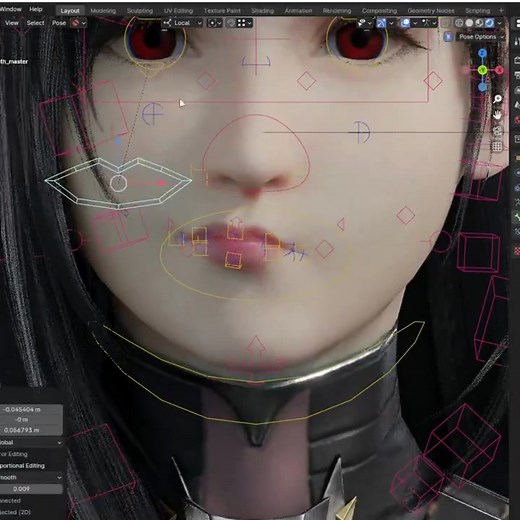Open the armature/bone display options dropdown
Image resolution: width=520 pixels, height=520 pixels.
pyautogui.click(x=429, y=23)
